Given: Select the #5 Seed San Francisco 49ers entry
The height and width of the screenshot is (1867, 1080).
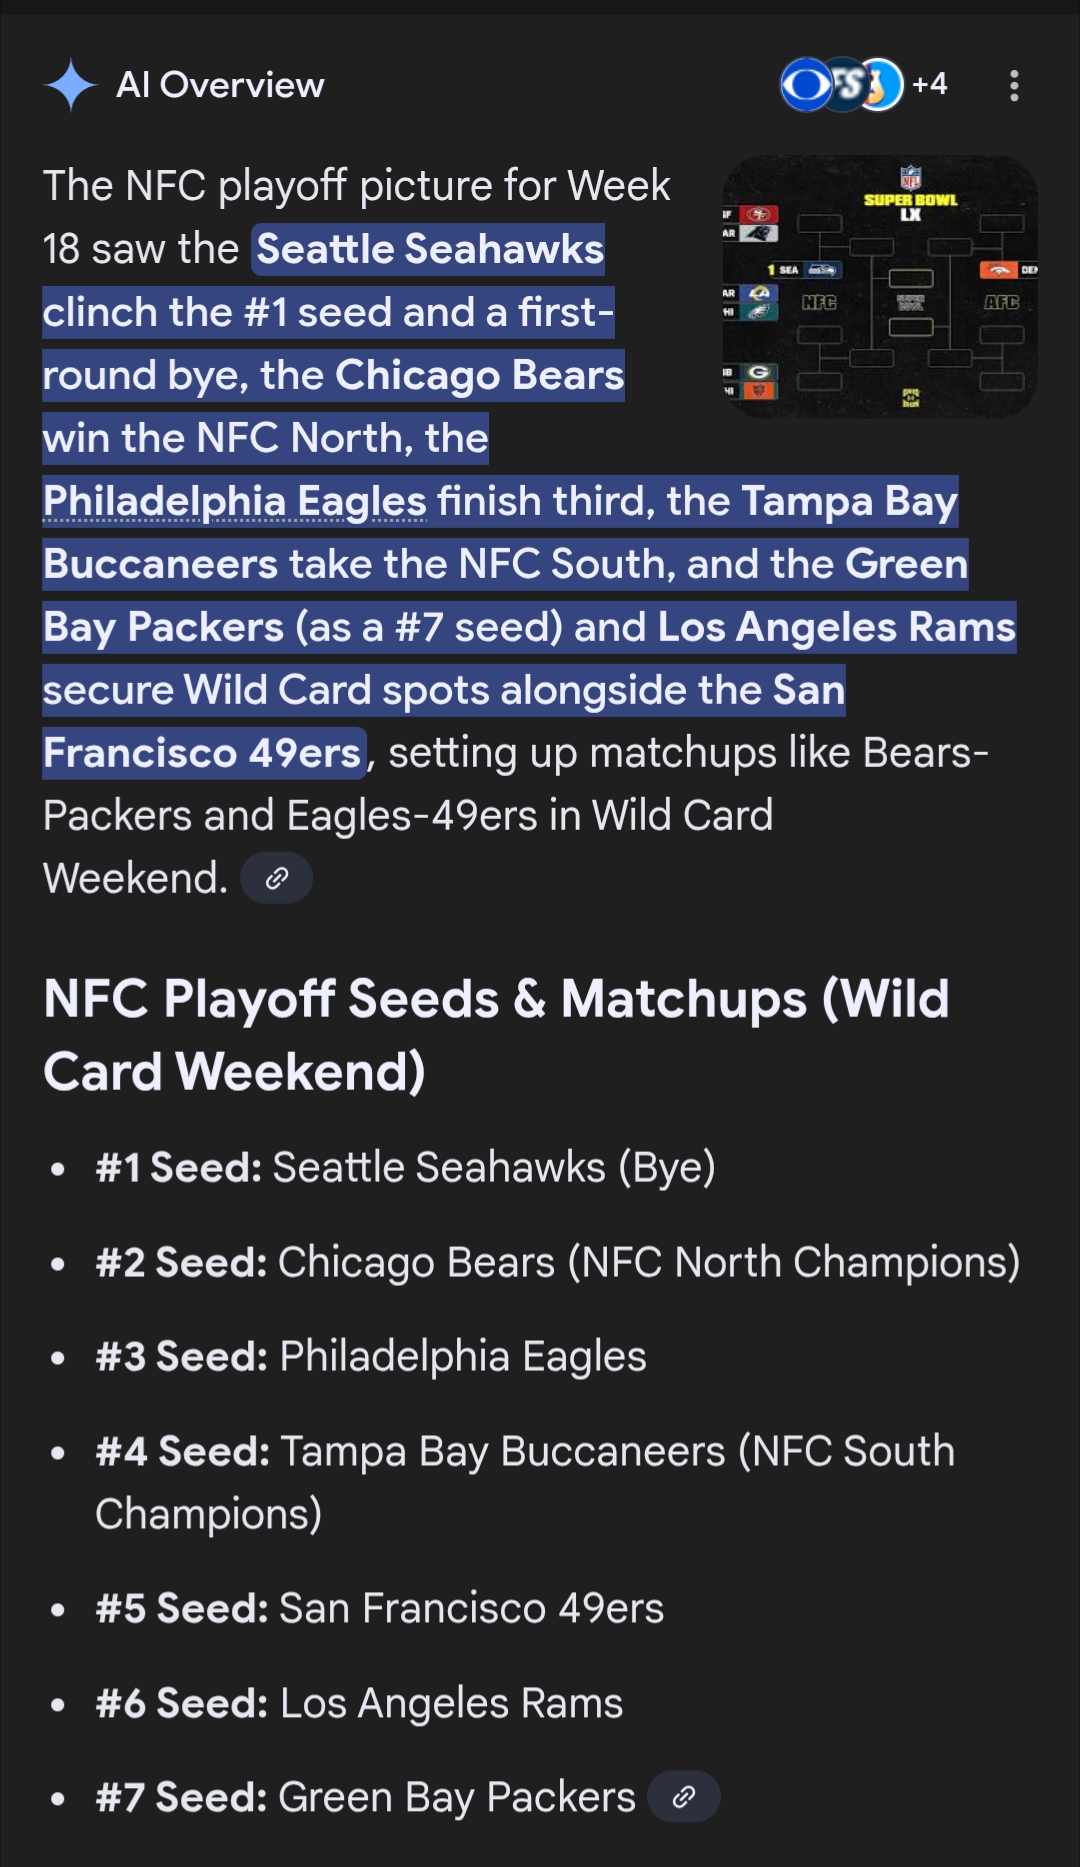Looking at the screenshot, I should tap(380, 1608).
